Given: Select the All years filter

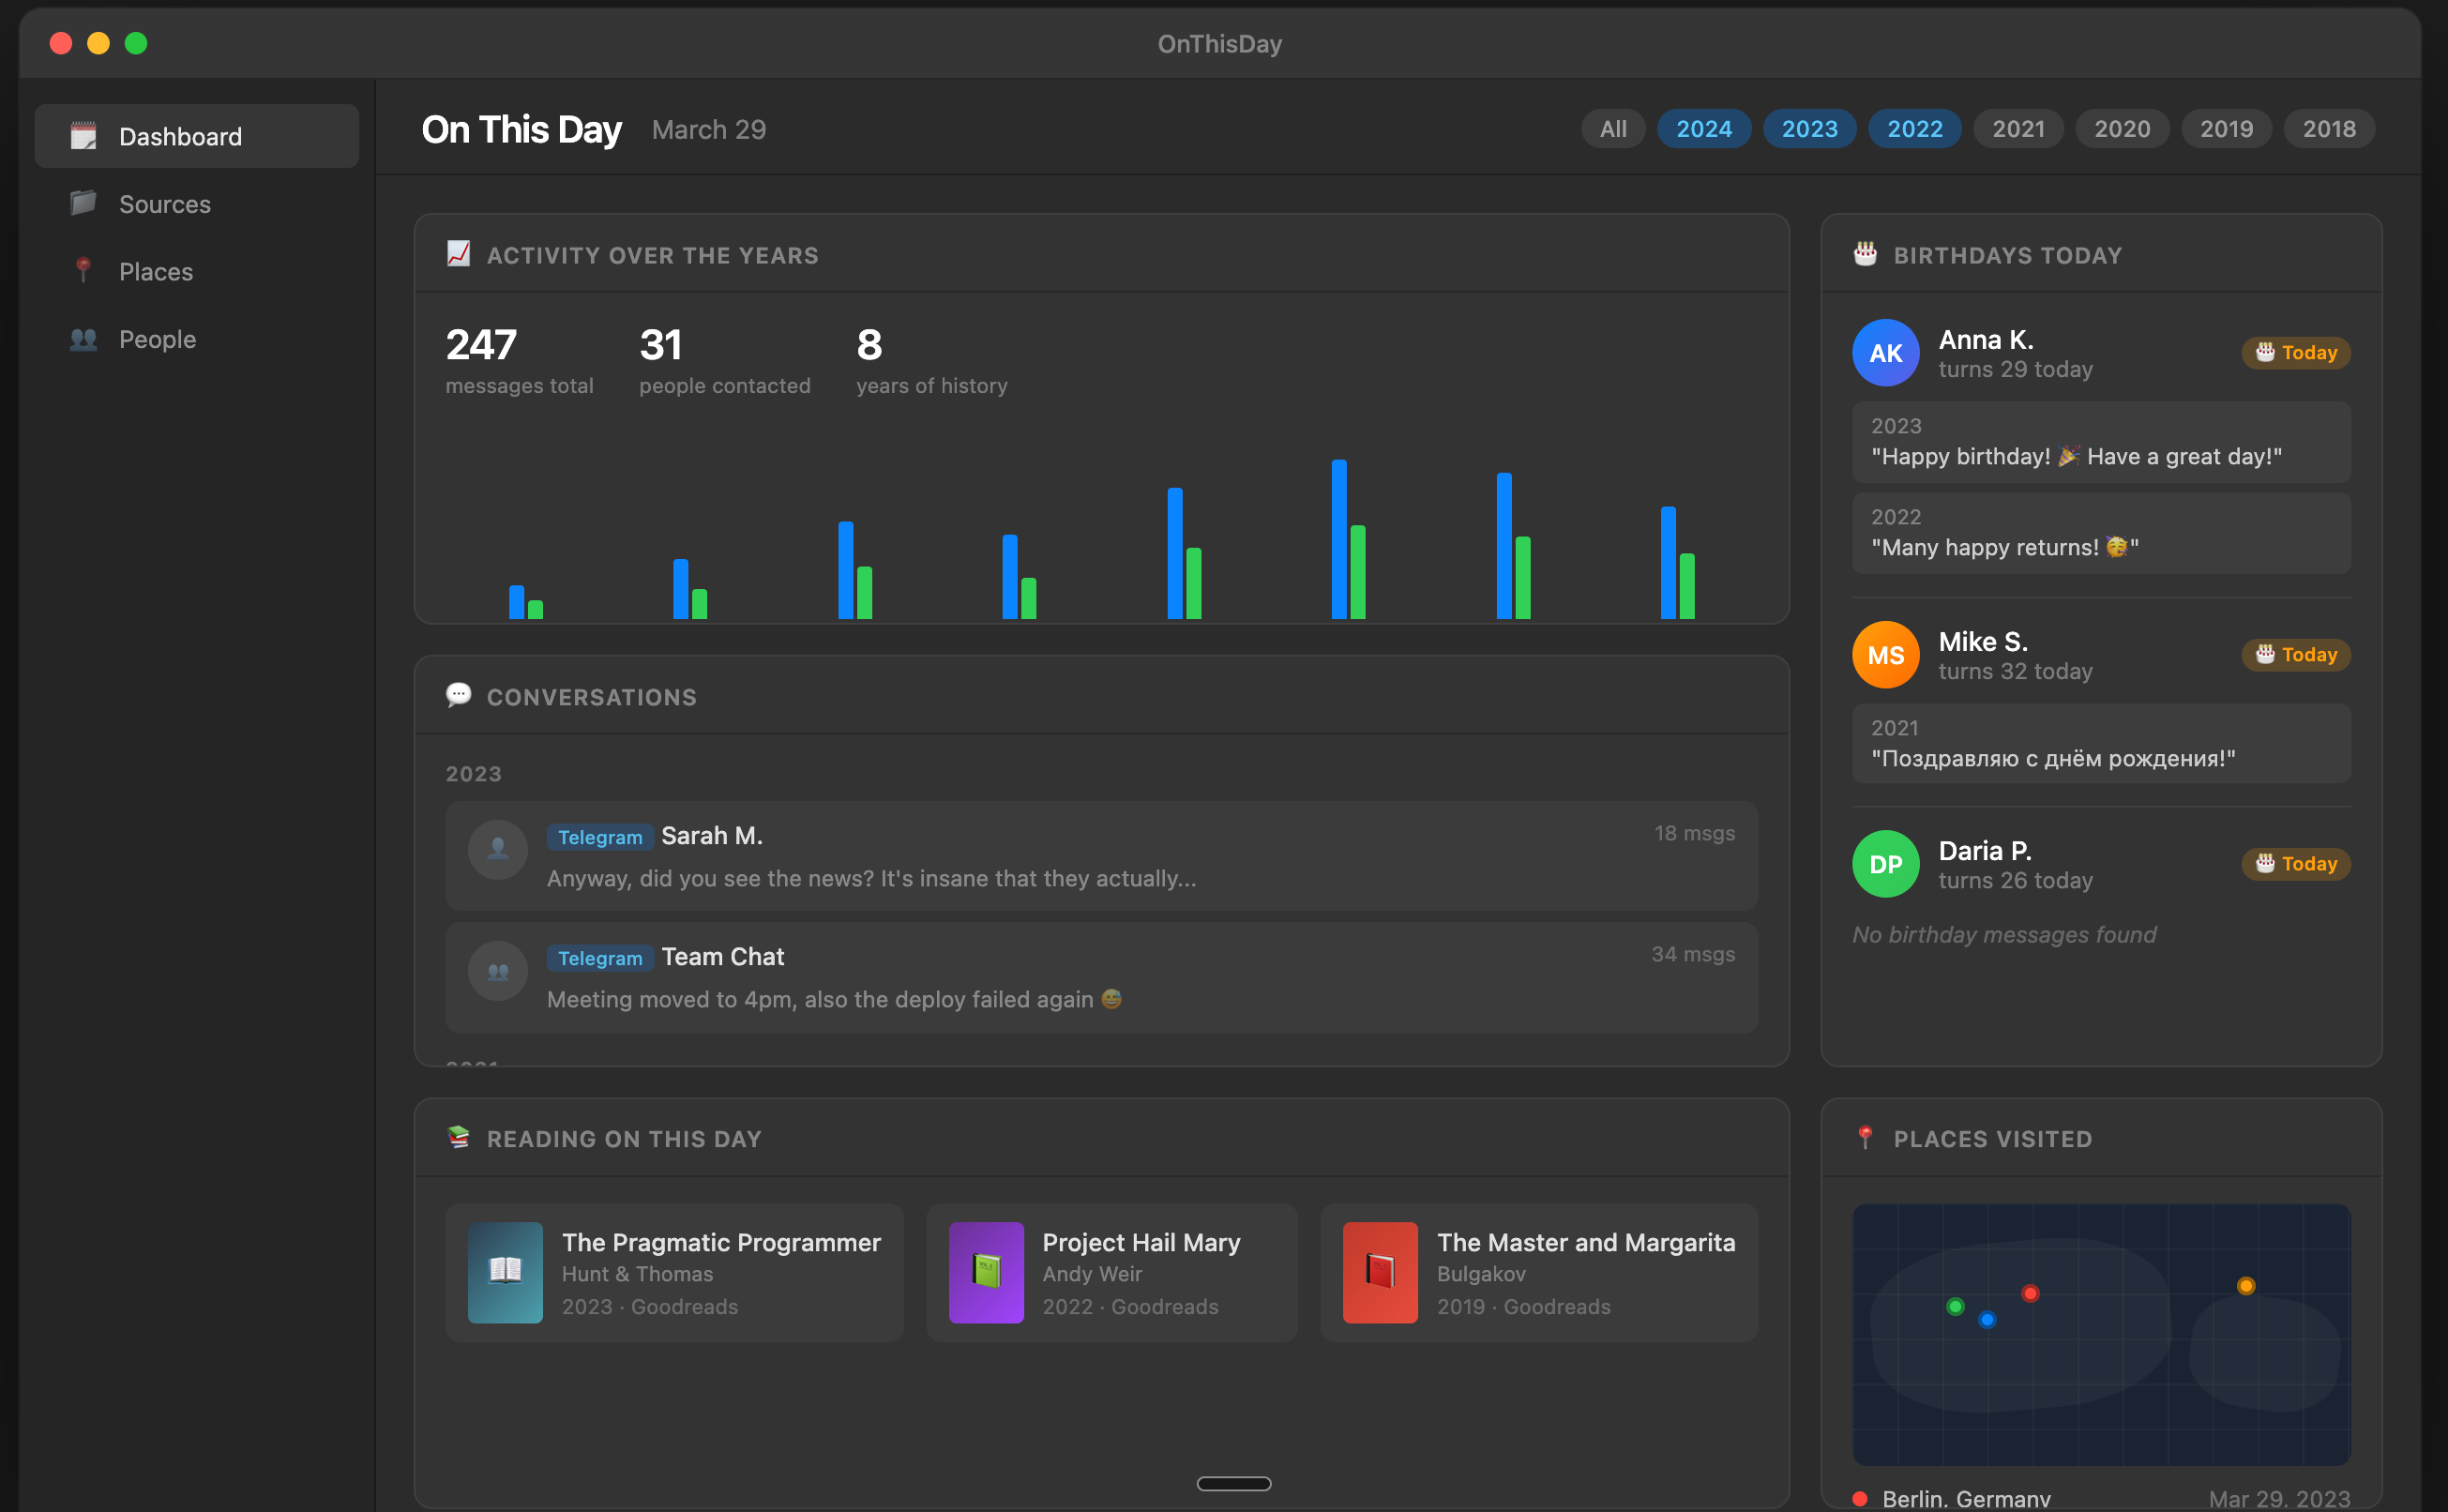Looking at the screenshot, I should (1612, 129).
